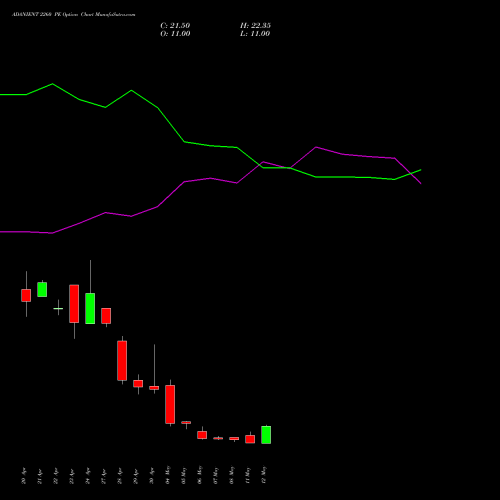Click the 12 May date label

(x=264, y=475)
